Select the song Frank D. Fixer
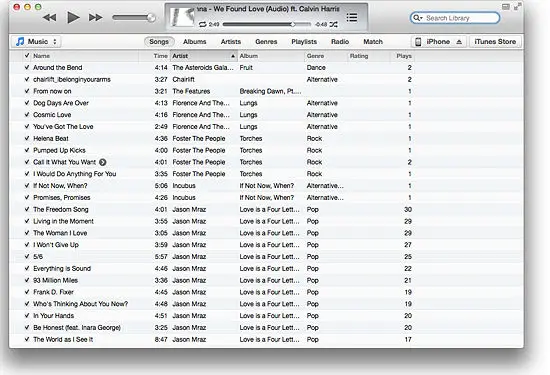 [53, 292]
